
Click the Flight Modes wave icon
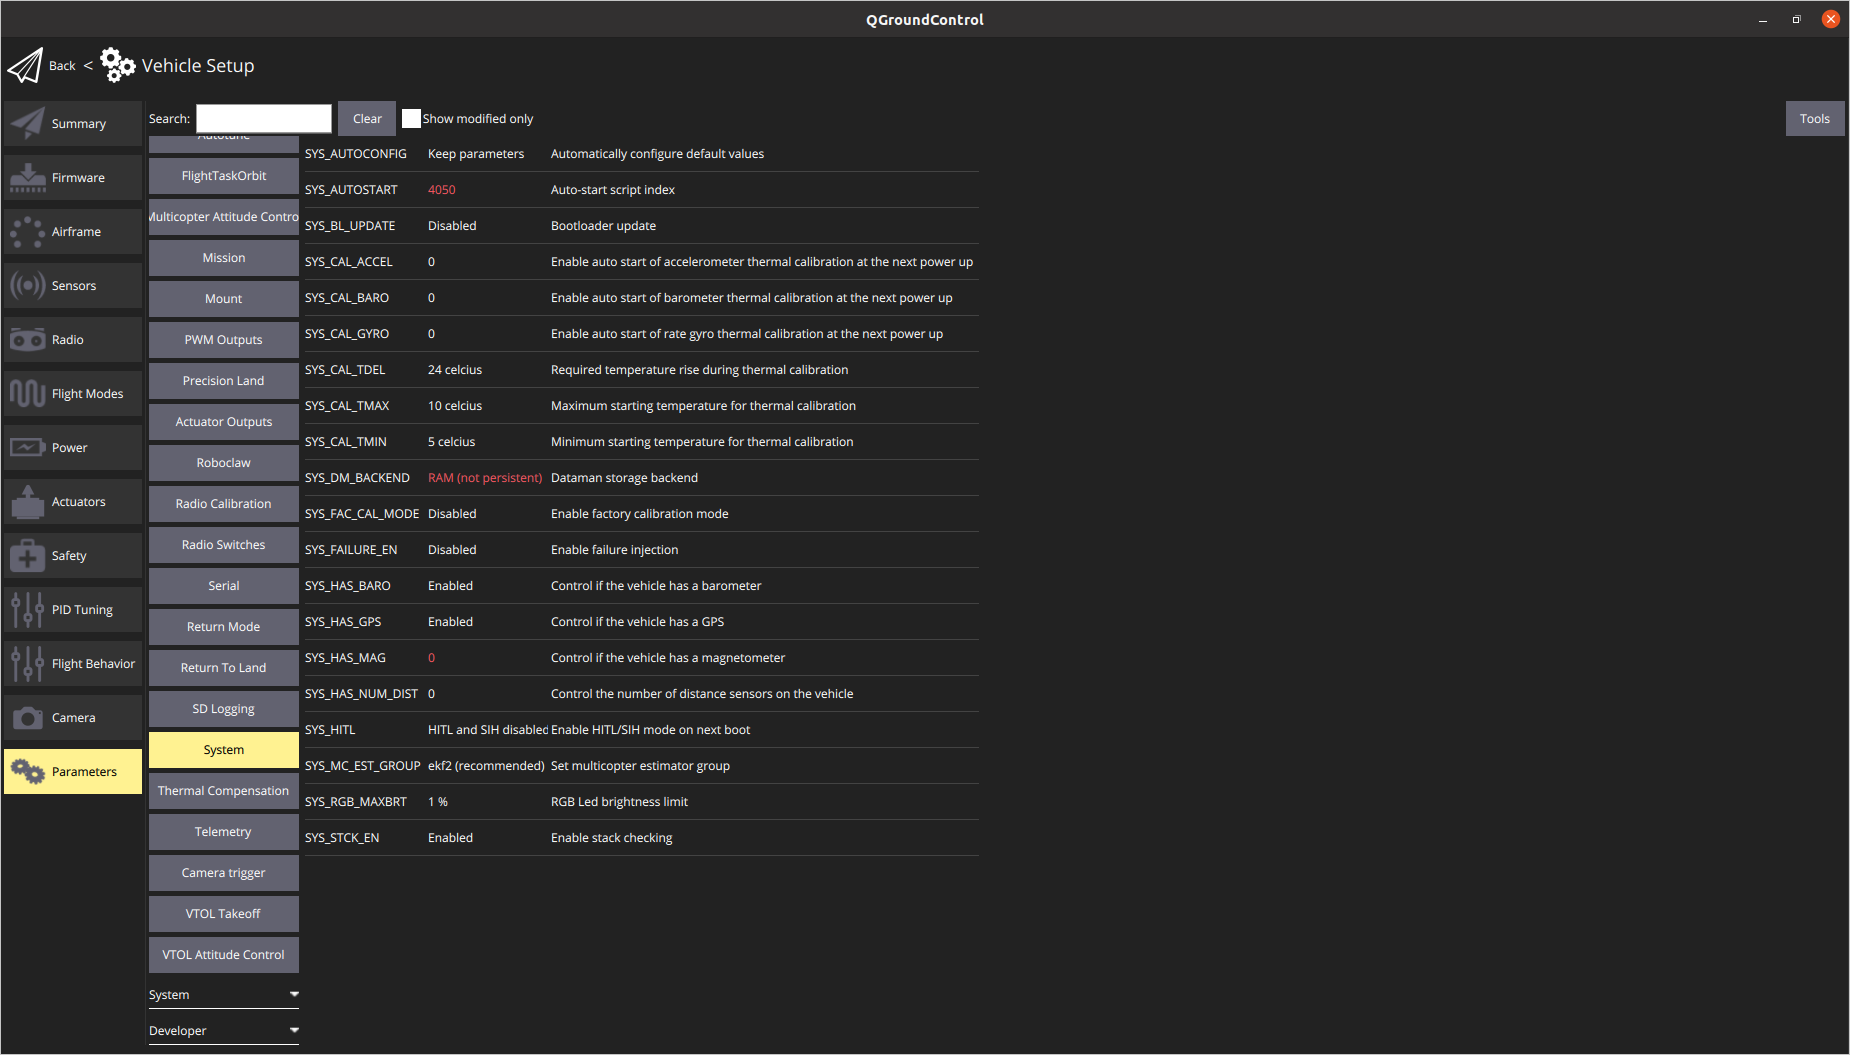pos(27,394)
